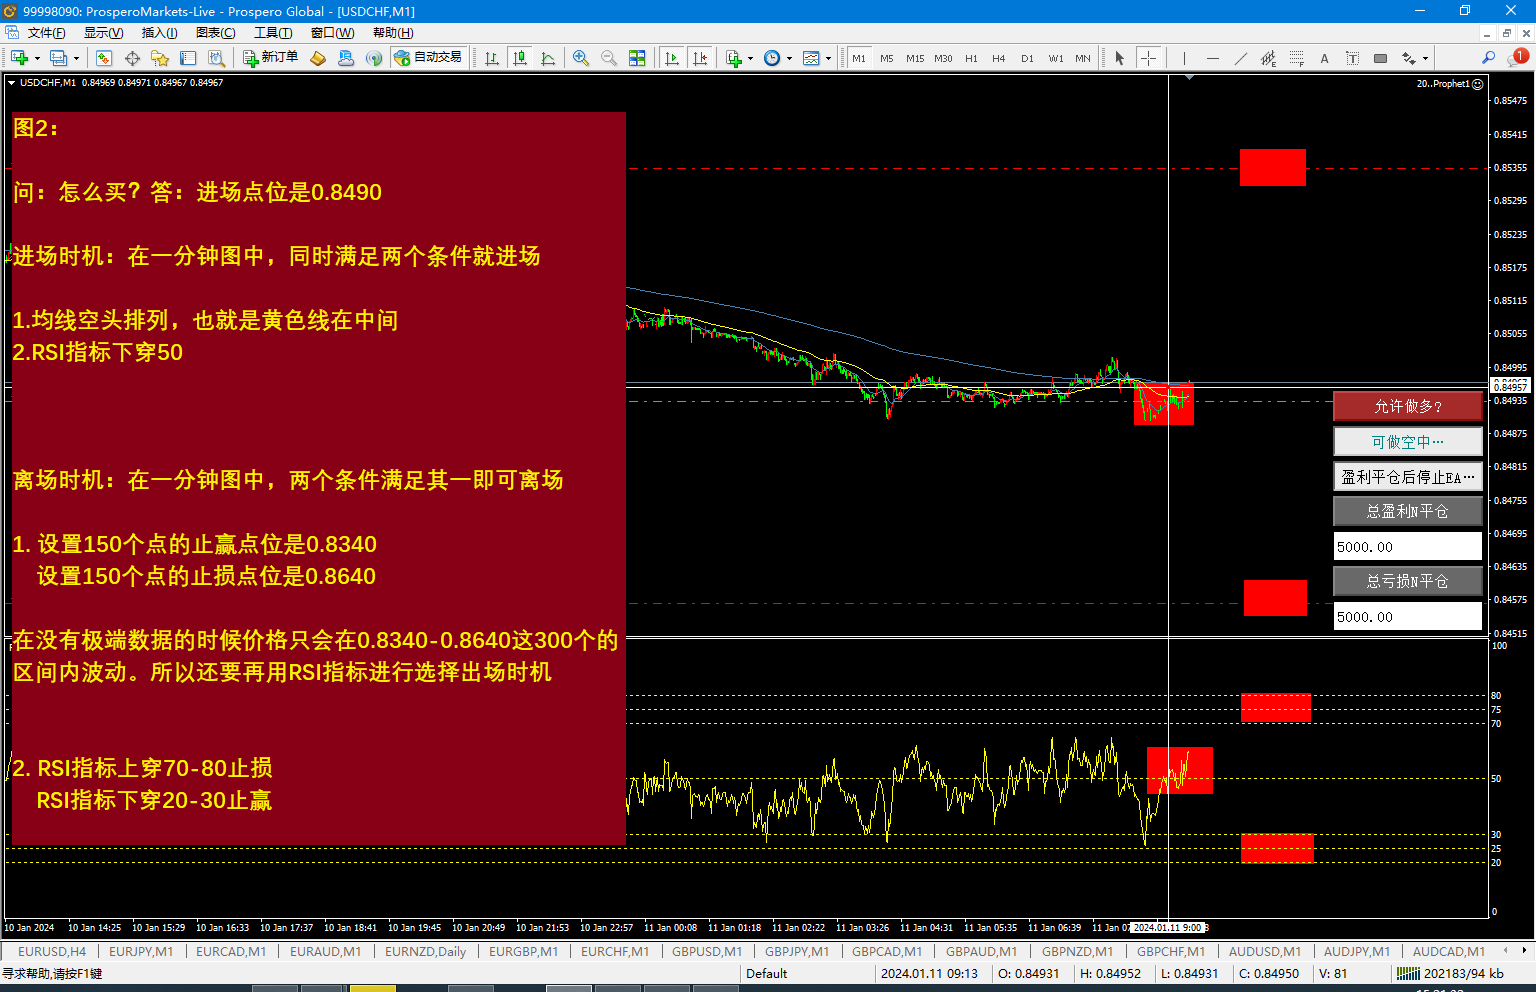Expand the profiles dropdown arrow
1536x992 pixels.
coord(76,58)
